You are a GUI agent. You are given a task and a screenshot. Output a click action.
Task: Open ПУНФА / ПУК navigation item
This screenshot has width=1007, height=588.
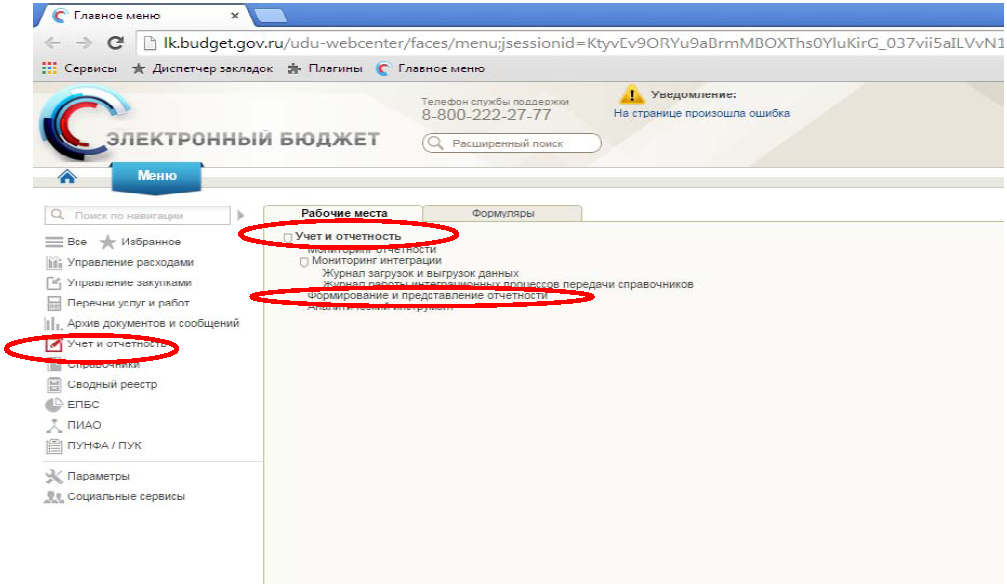coord(97,446)
